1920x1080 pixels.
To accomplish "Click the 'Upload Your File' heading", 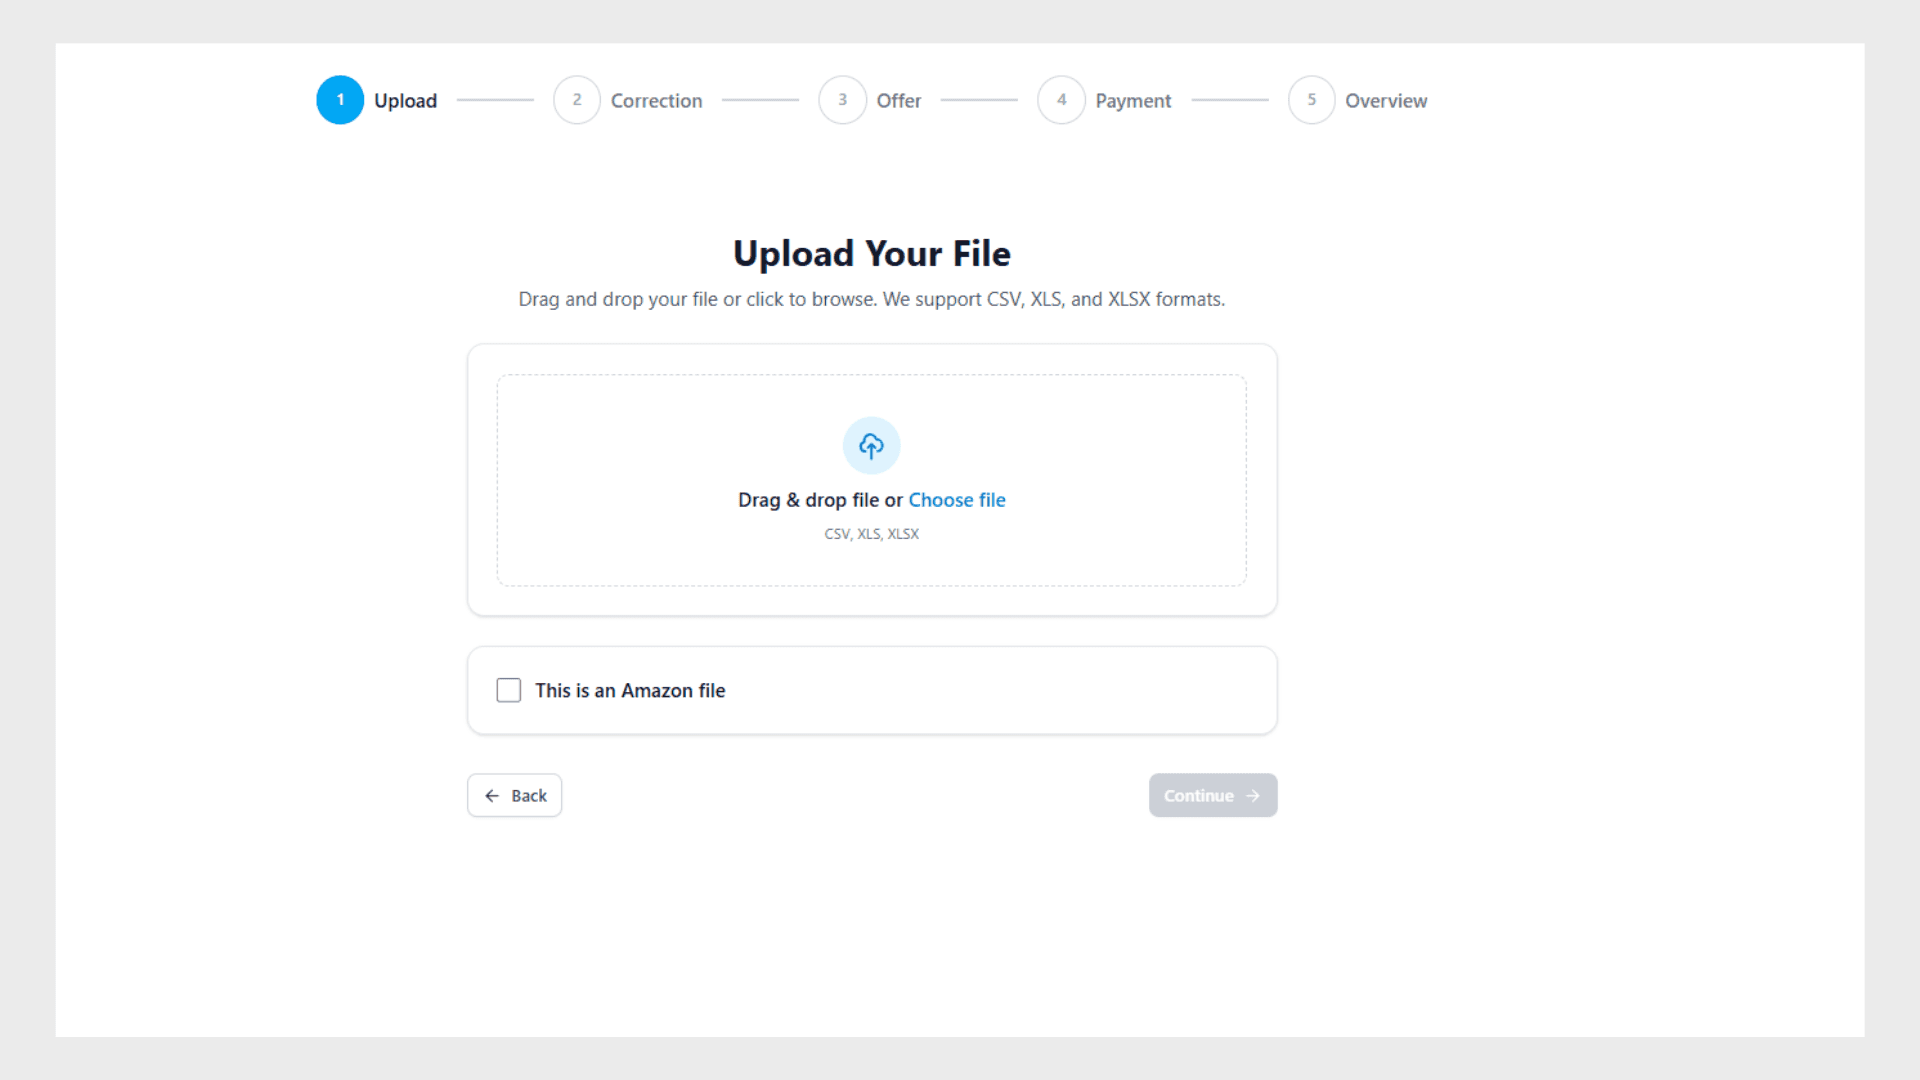I will (x=872, y=254).
